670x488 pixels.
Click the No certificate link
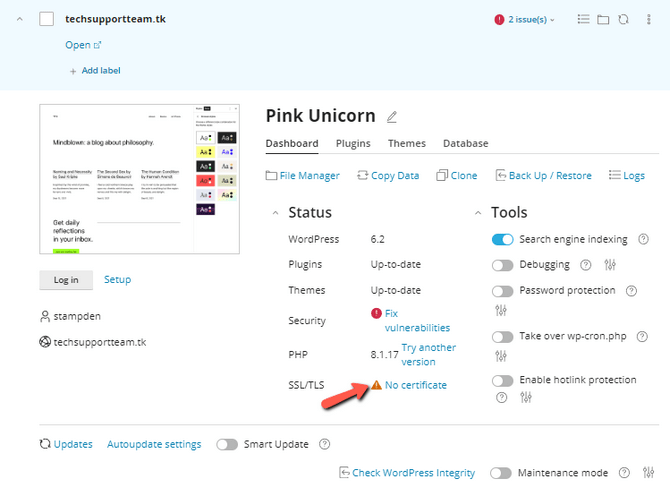tap(415, 385)
